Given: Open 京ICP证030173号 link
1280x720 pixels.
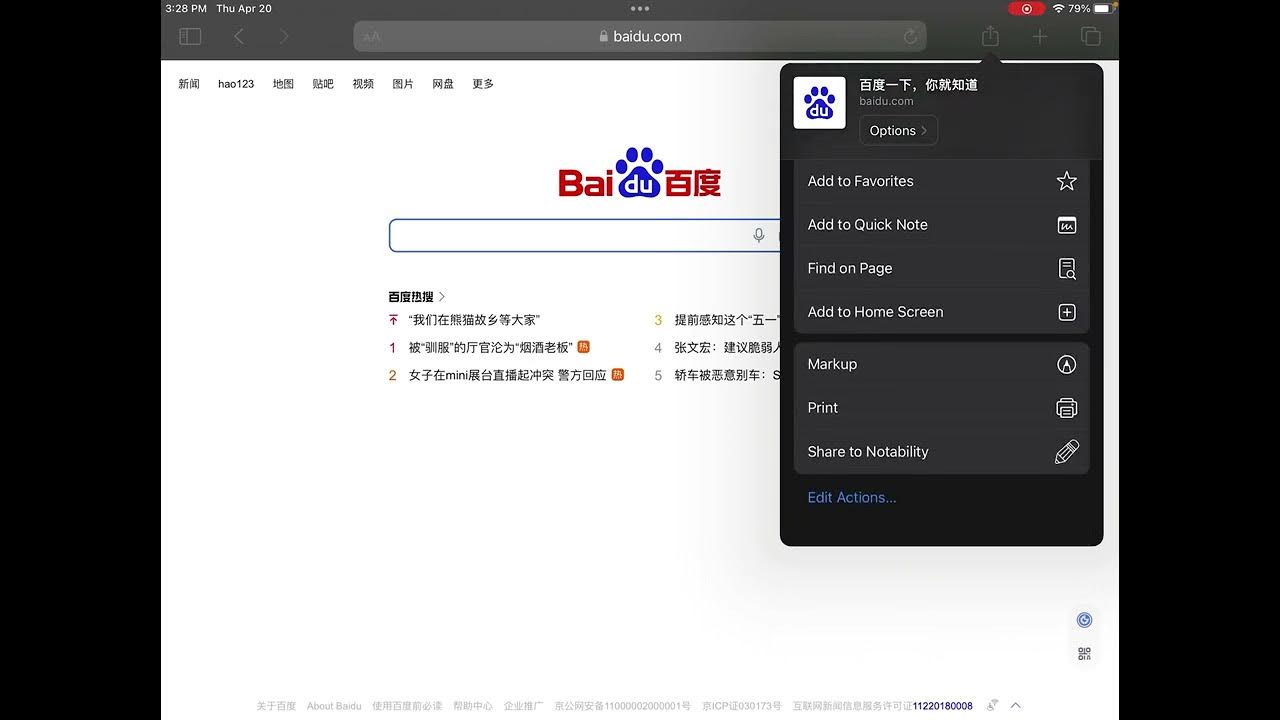Looking at the screenshot, I should click(x=742, y=706).
